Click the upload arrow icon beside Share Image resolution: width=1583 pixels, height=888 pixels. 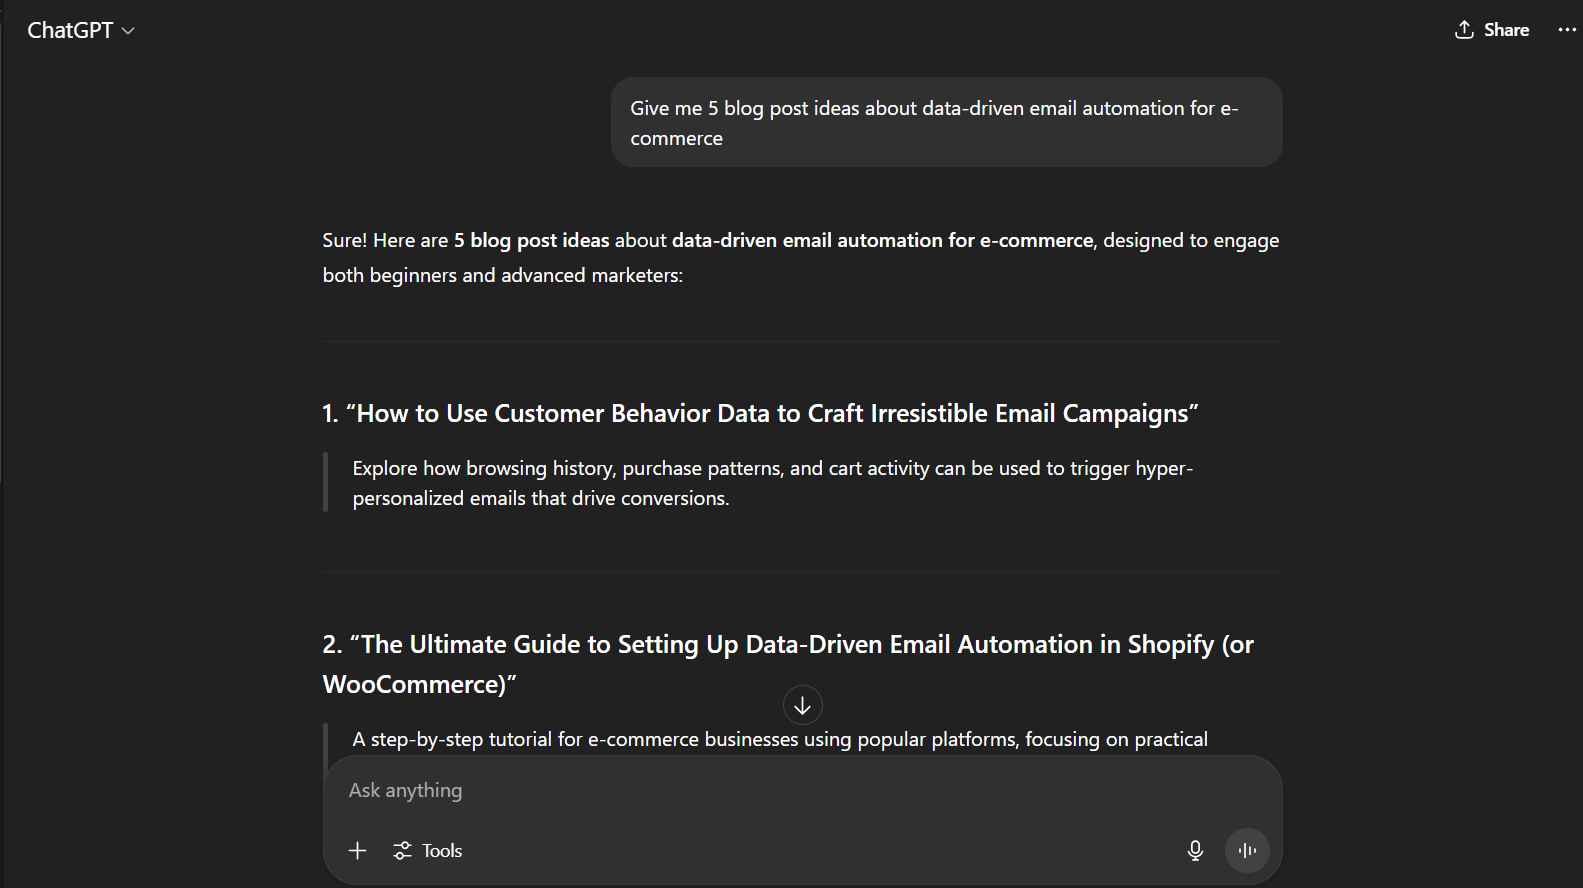click(1464, 30)
